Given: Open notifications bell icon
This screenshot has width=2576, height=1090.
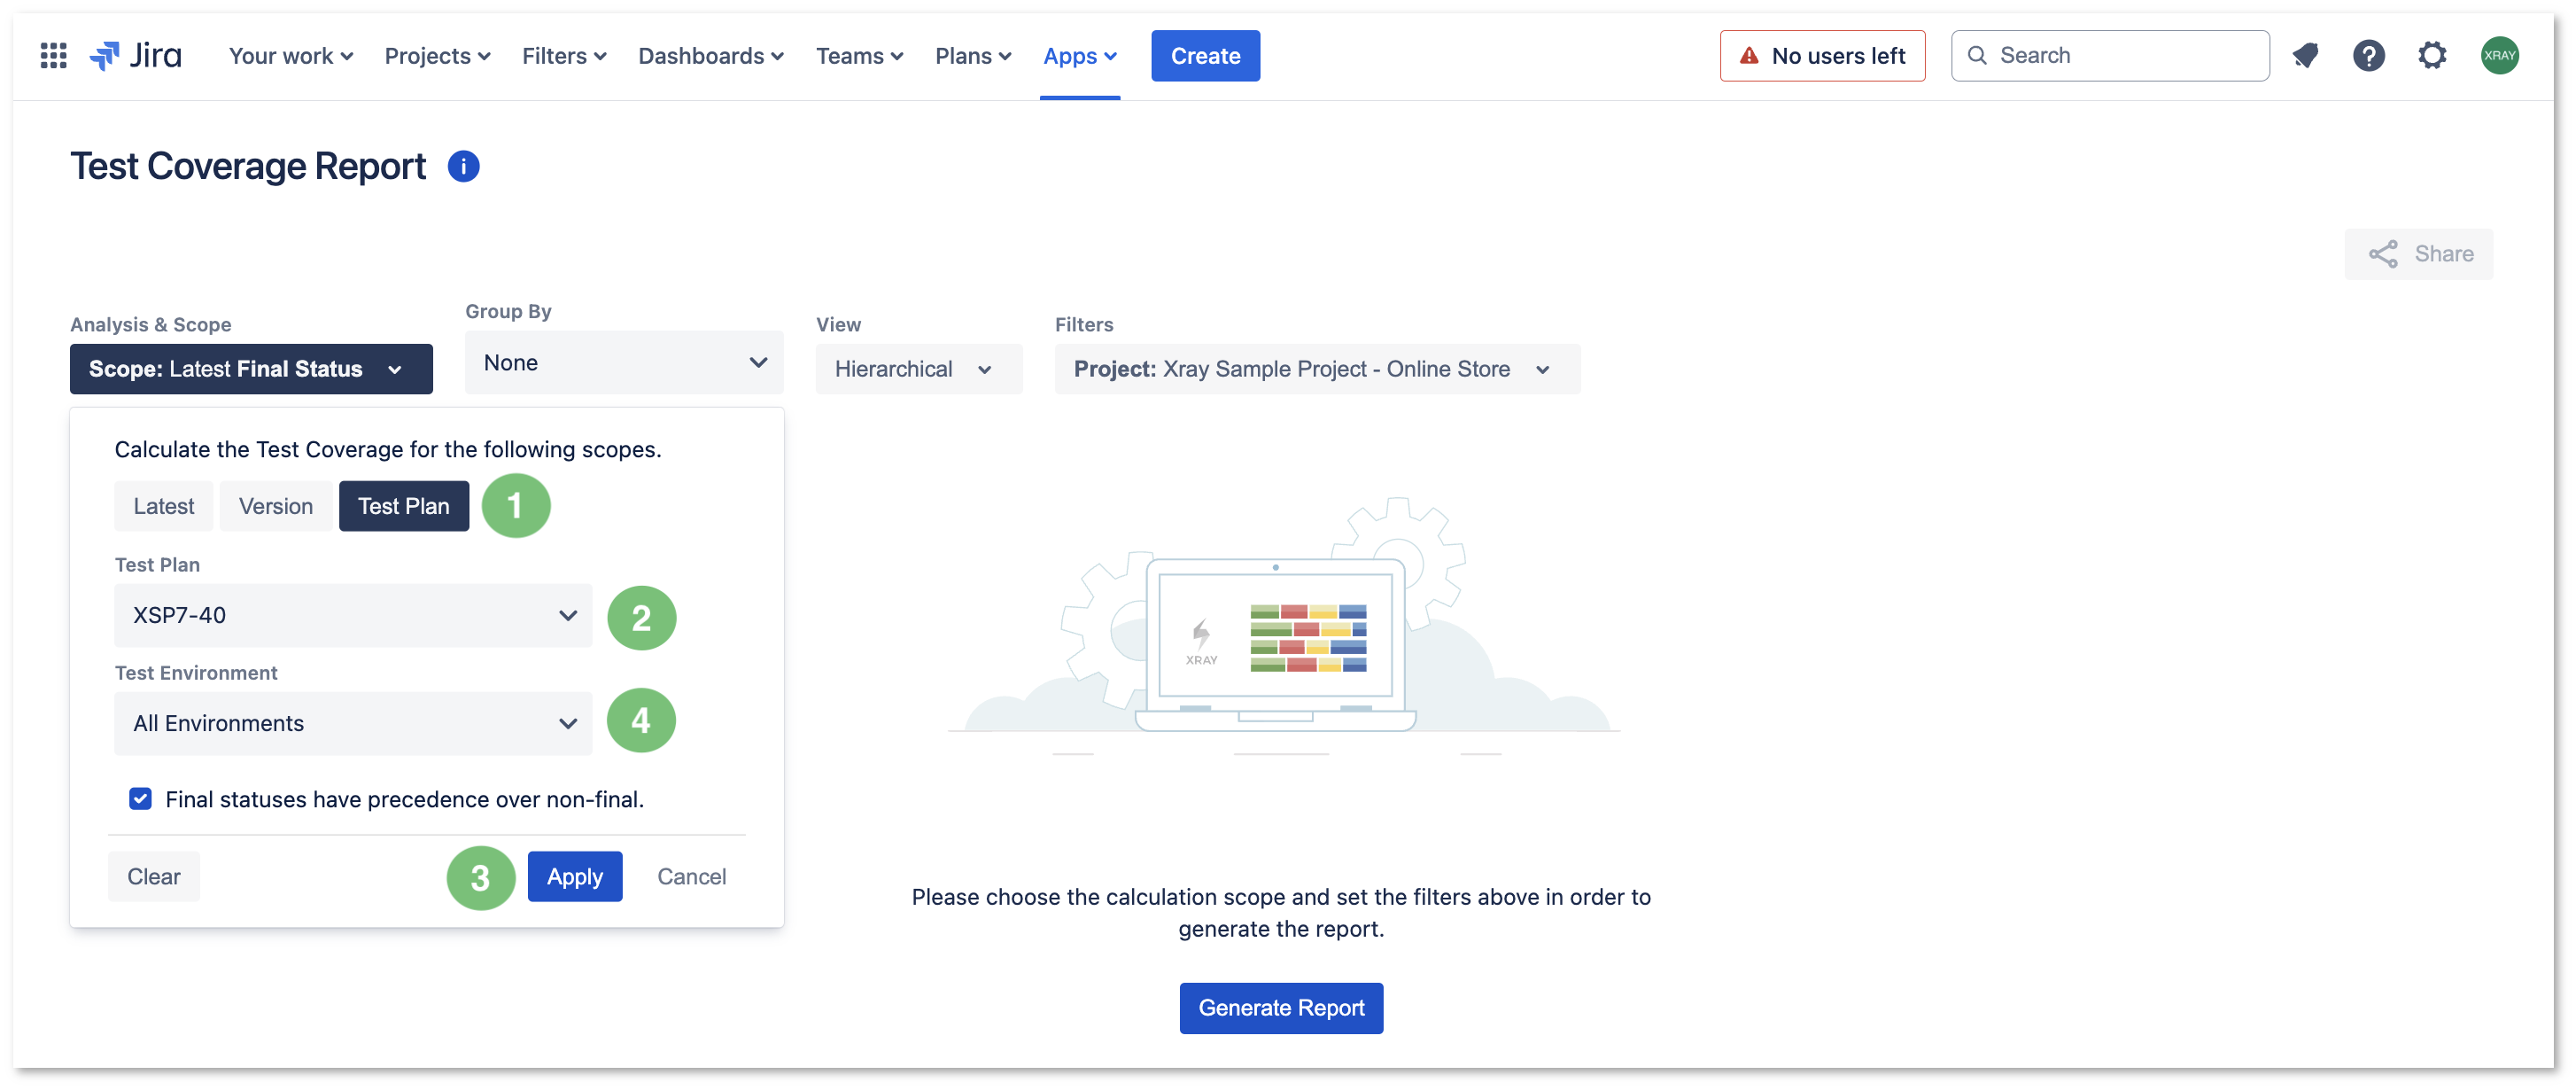Looking at the screenshot, I should point(2305,56).
